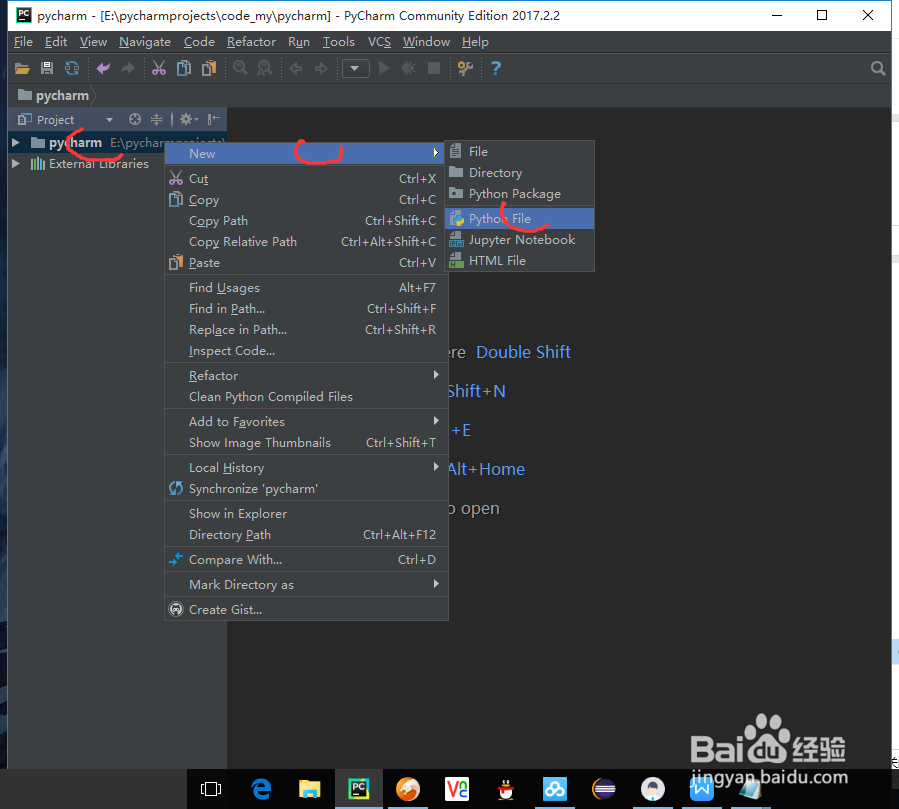Image resolution: width=899 pixels, height=809 pixels.
Task: Expand External Libraries tree node
Action: (15, 163)
